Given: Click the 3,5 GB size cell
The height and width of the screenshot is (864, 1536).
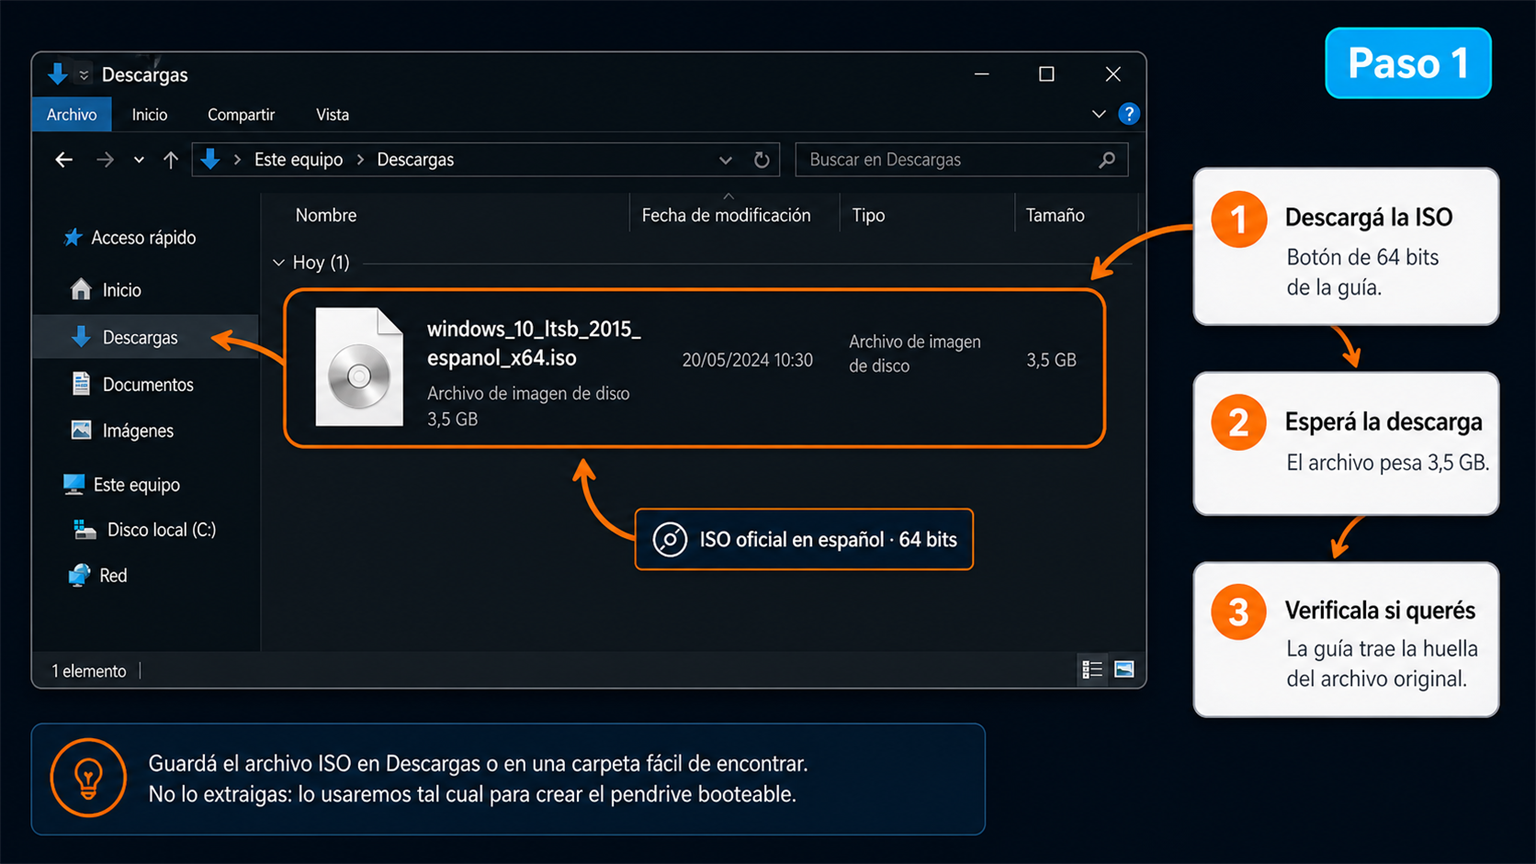Looking at the screenshot, I should [1051, 360].
